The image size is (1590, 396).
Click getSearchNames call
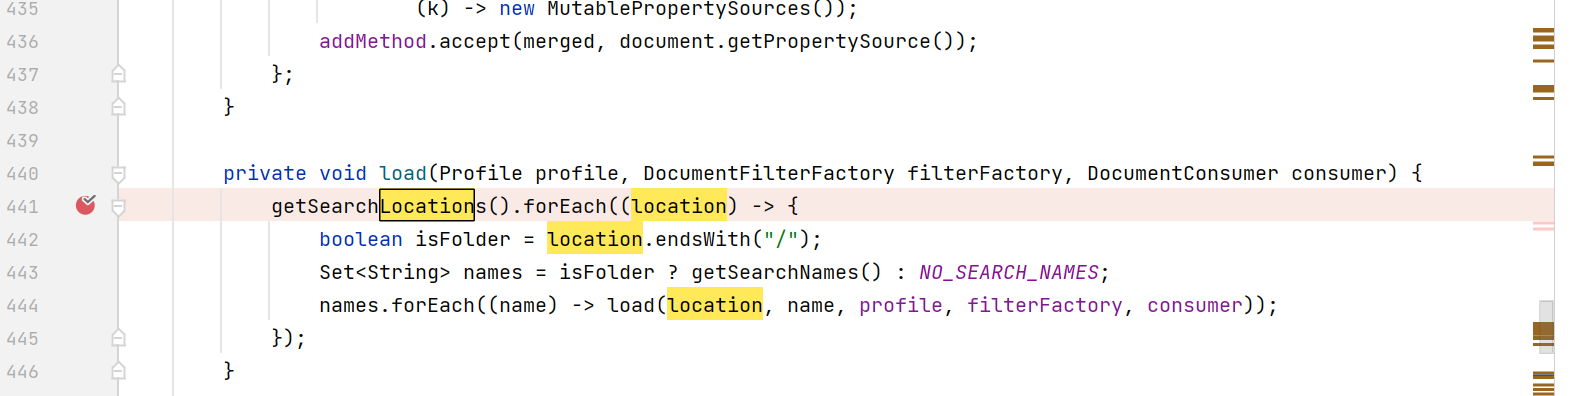775,272
